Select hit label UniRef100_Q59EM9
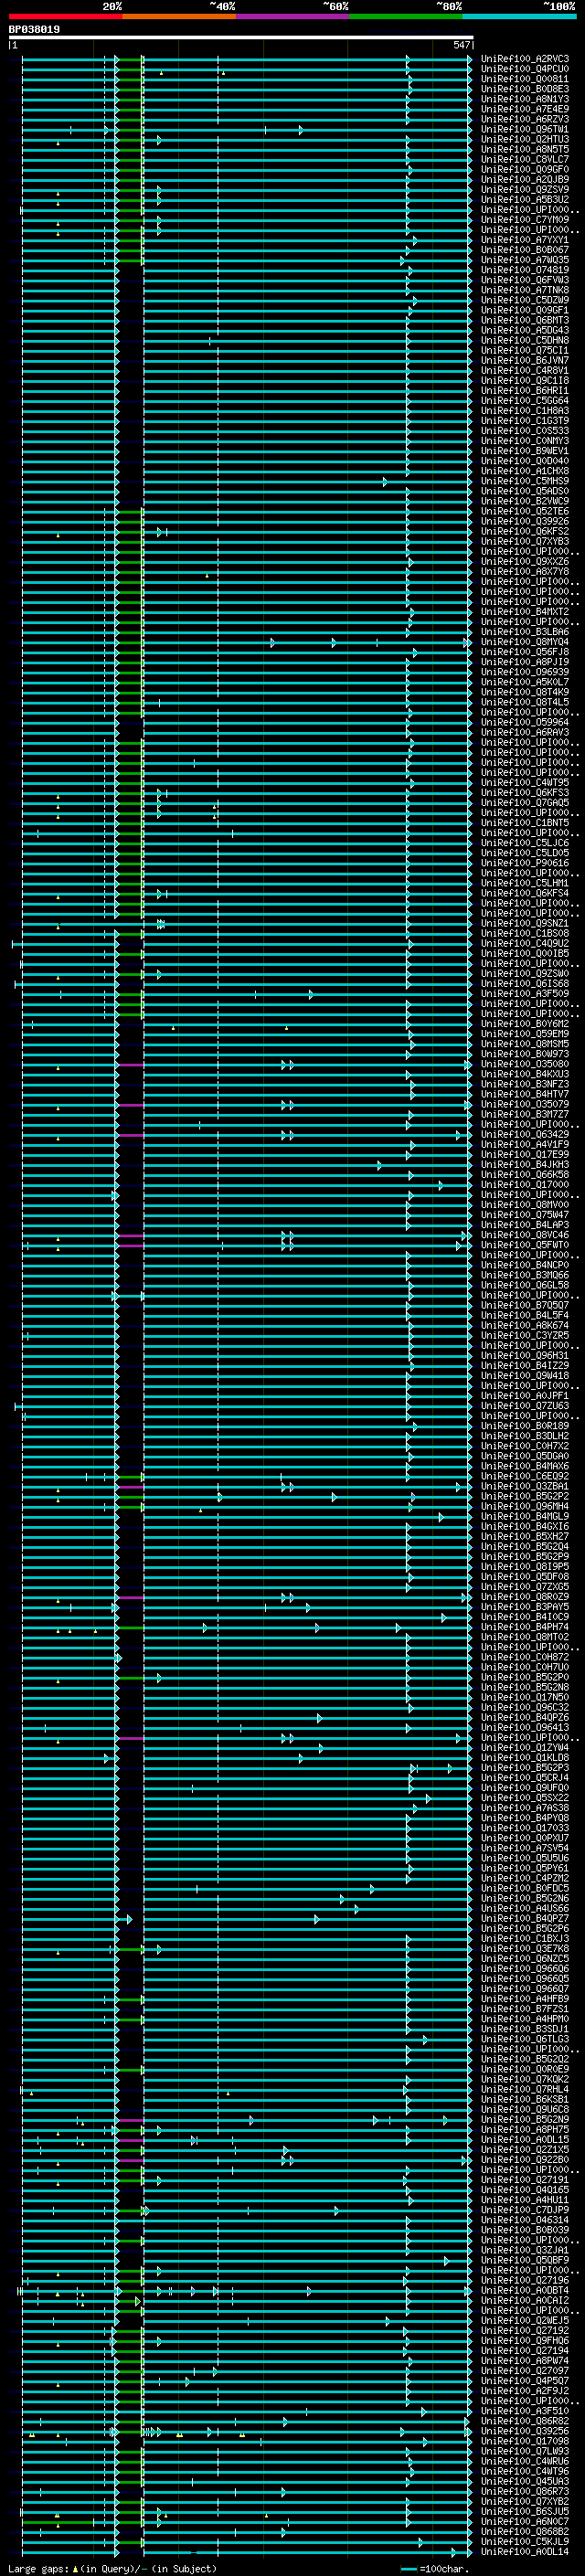The width and height of the screenshot is (585, 2576). coord(524,1034)
